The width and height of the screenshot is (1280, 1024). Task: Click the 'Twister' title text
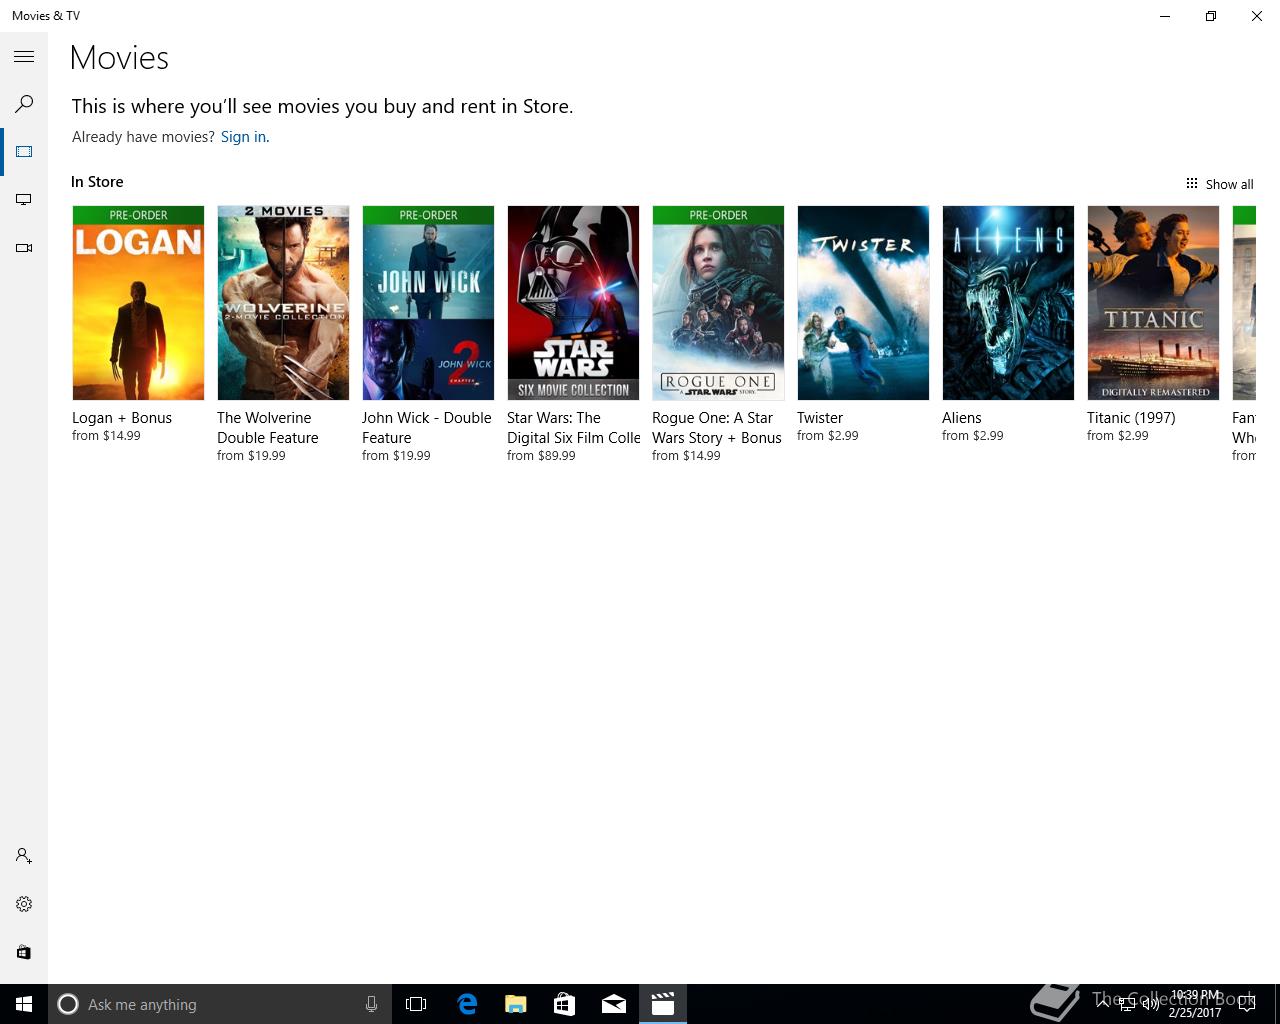coord(820,418)
